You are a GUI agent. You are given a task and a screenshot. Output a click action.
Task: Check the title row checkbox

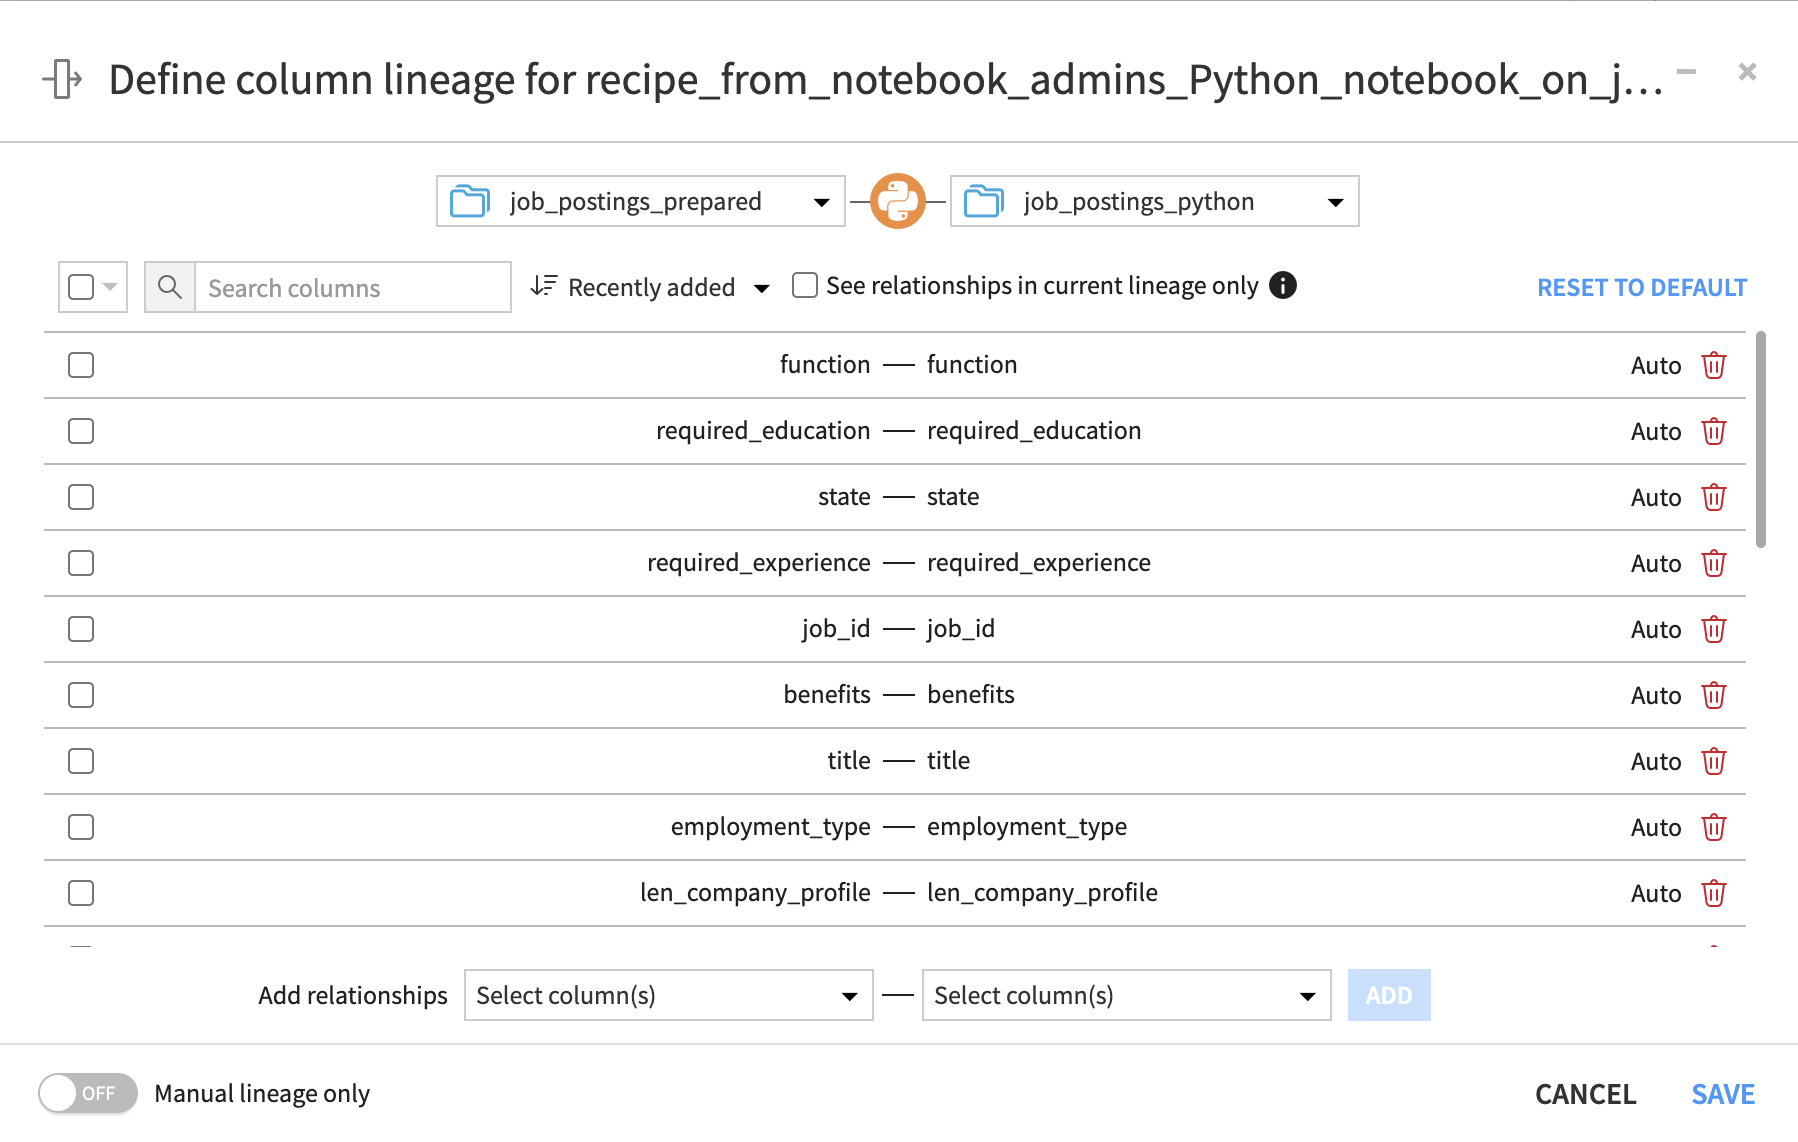coord(81,761)
